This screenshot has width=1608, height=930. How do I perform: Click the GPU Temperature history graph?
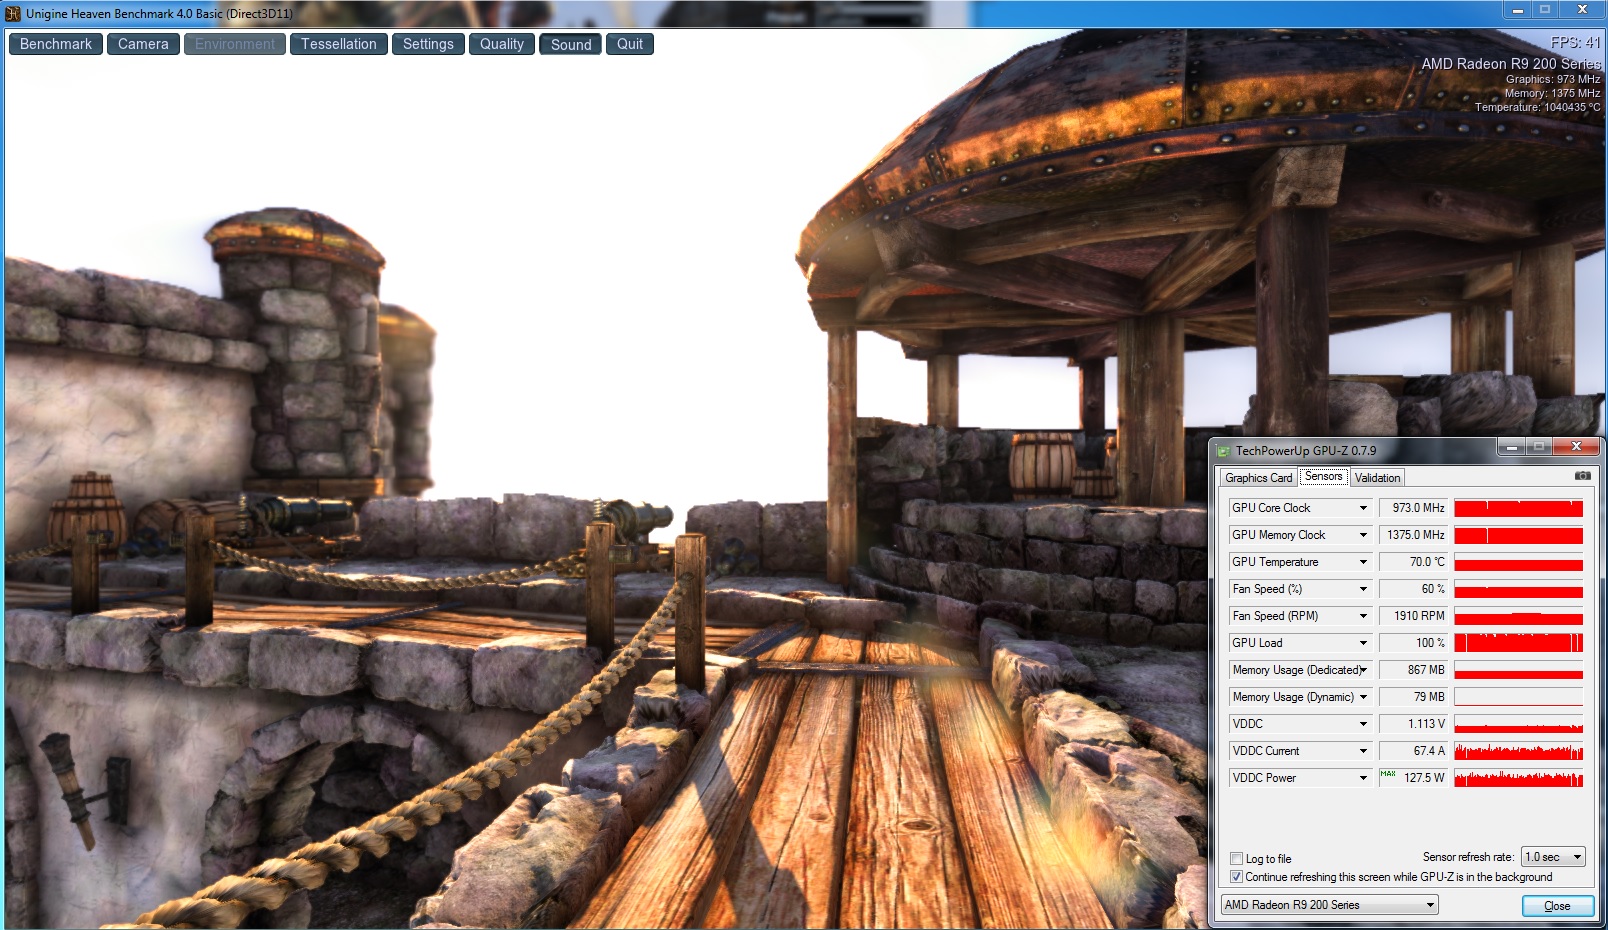pyautogui.click(x=1519, y=562)
